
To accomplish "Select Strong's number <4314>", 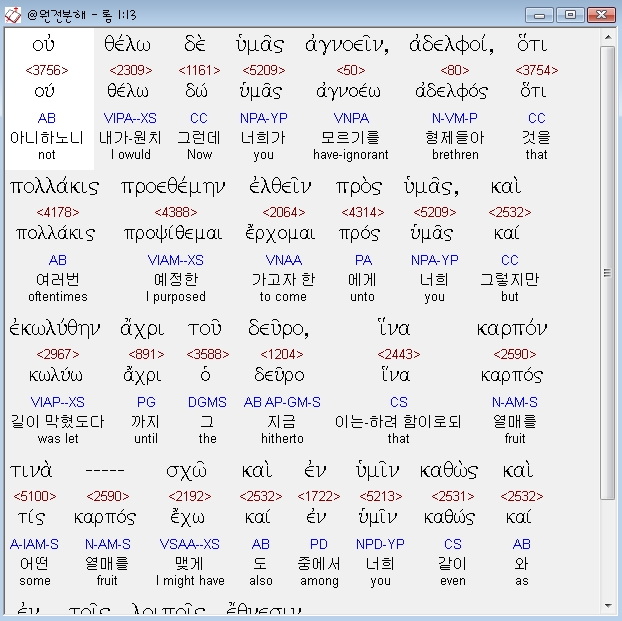I will pyautogui.click(x=363, y=212).
